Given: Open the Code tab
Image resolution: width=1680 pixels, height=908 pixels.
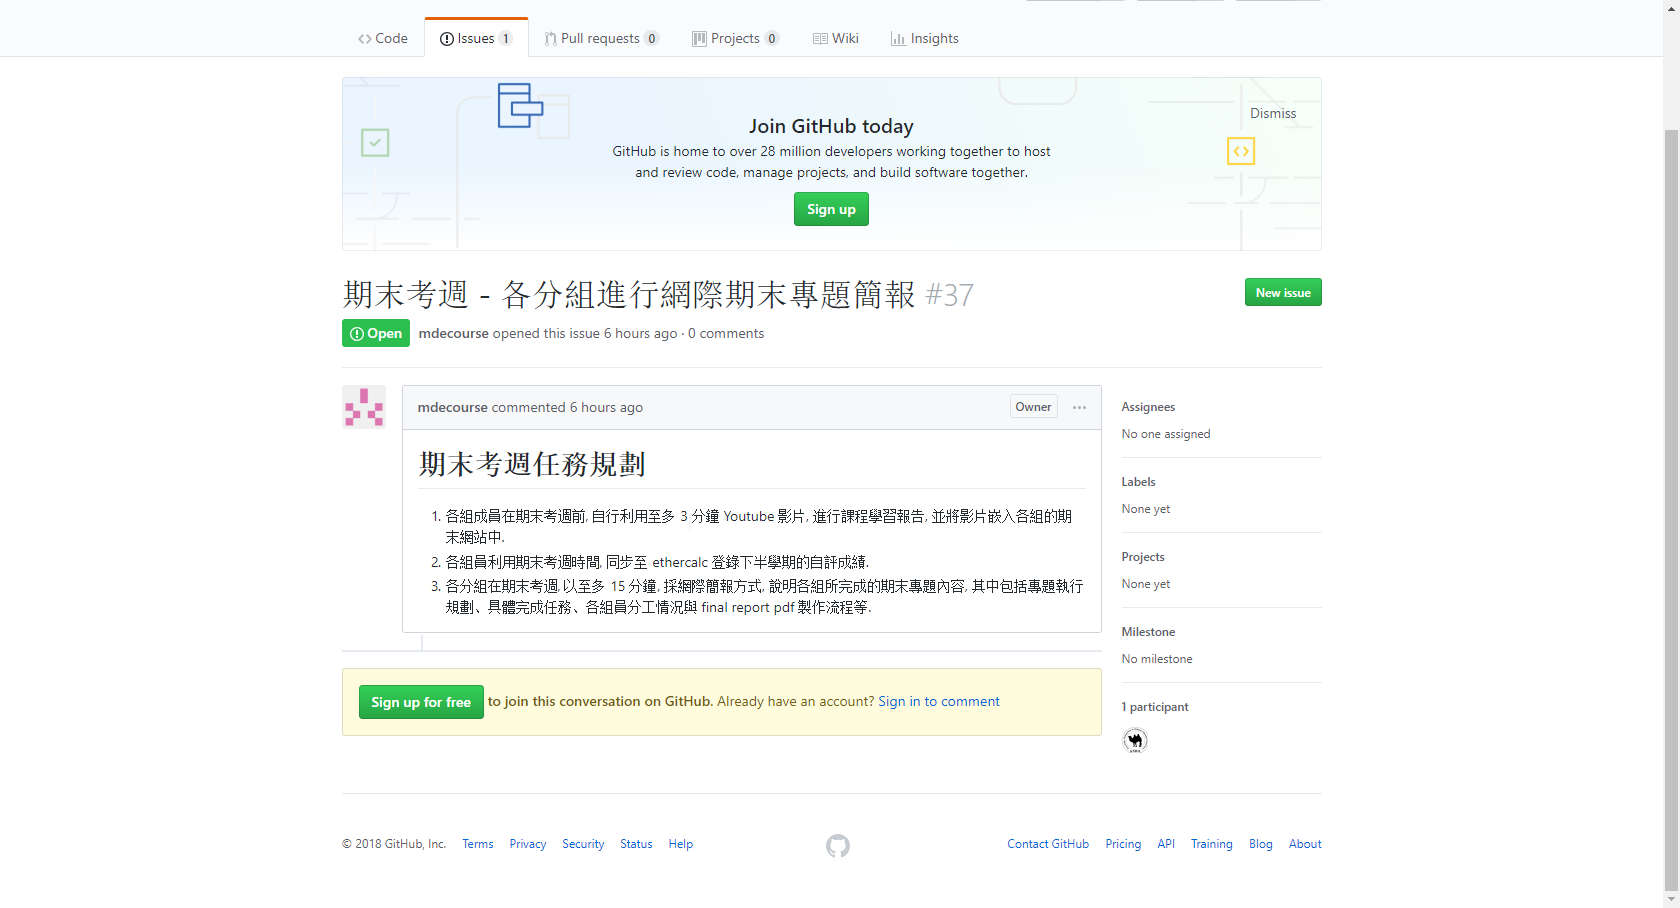Looking at the screenshot, I should pyautogui.click(x=382, y=38).
